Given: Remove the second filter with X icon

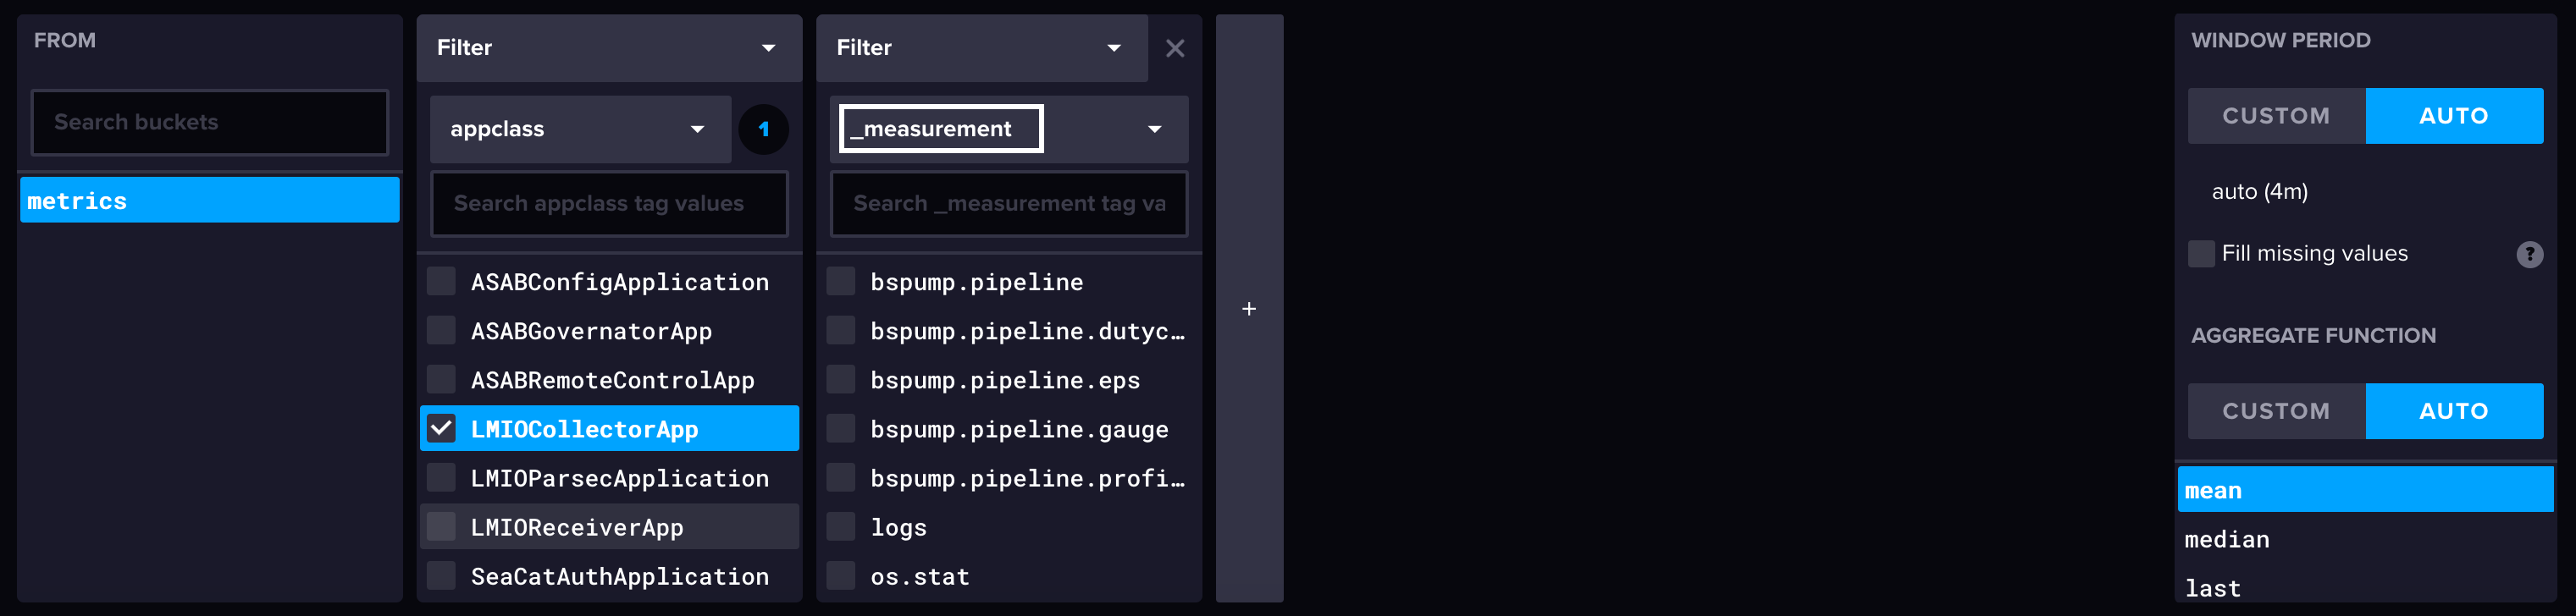Looking at the screenshot, I should [1174, 48].
